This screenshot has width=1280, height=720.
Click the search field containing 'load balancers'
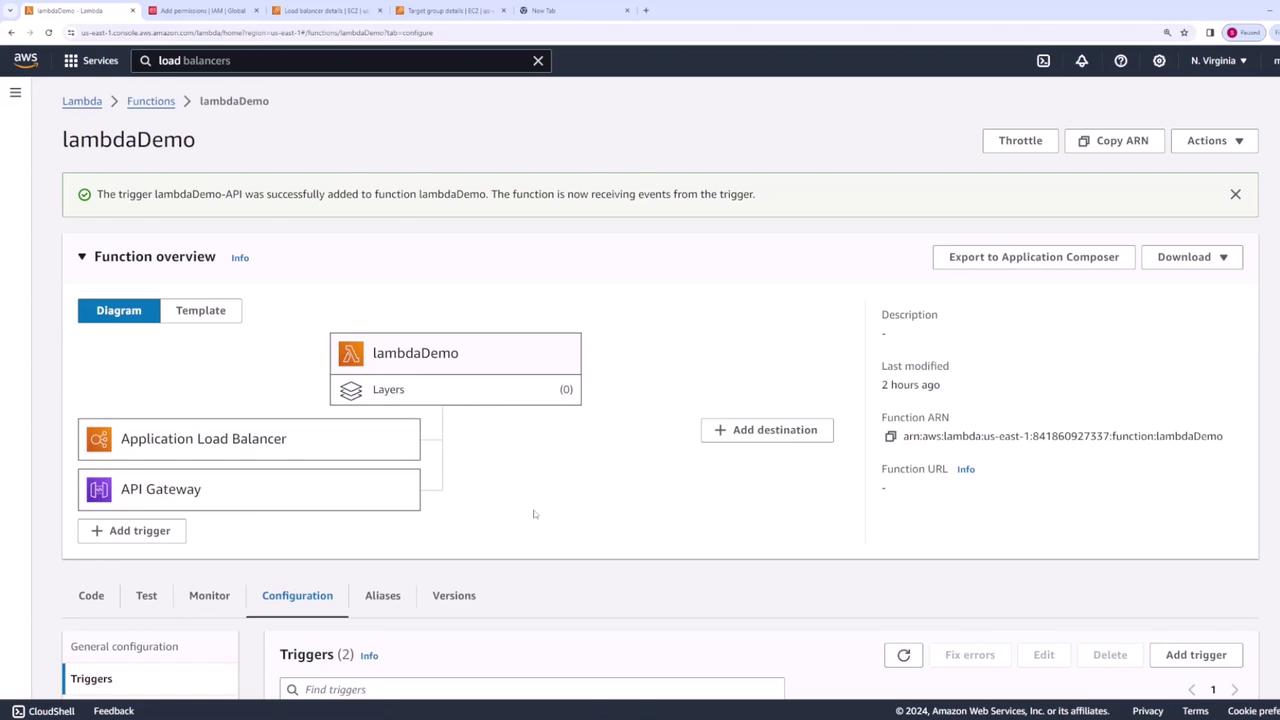[340, 61]
